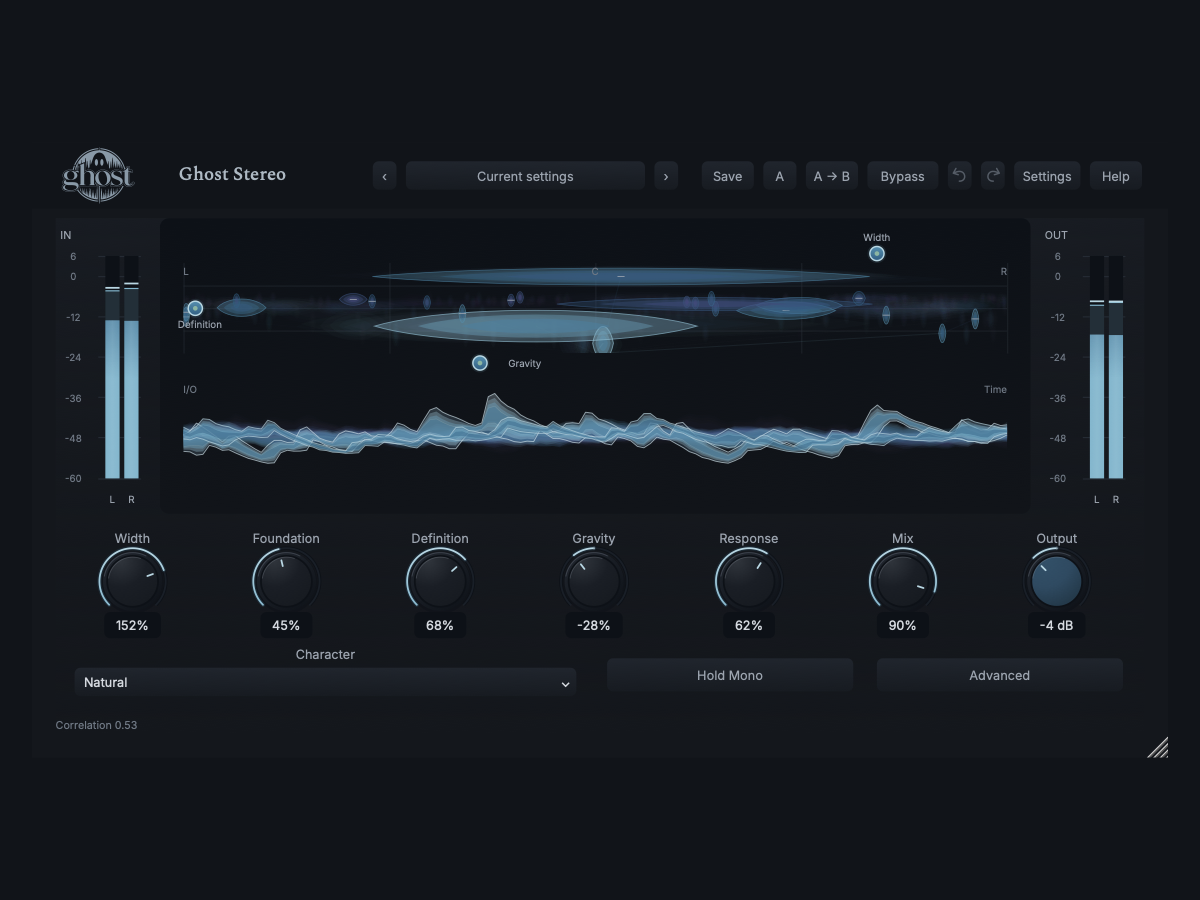The width and height of the screenshot is (1200, 900).
Task: Click the Foundation knob
Action: pyautogui.click(x=286, y=581)
